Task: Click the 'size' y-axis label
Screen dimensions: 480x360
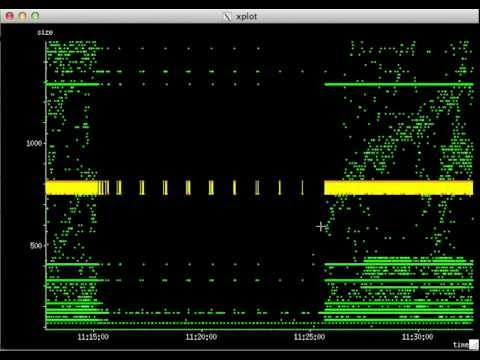Action: (x=45, y=32)
